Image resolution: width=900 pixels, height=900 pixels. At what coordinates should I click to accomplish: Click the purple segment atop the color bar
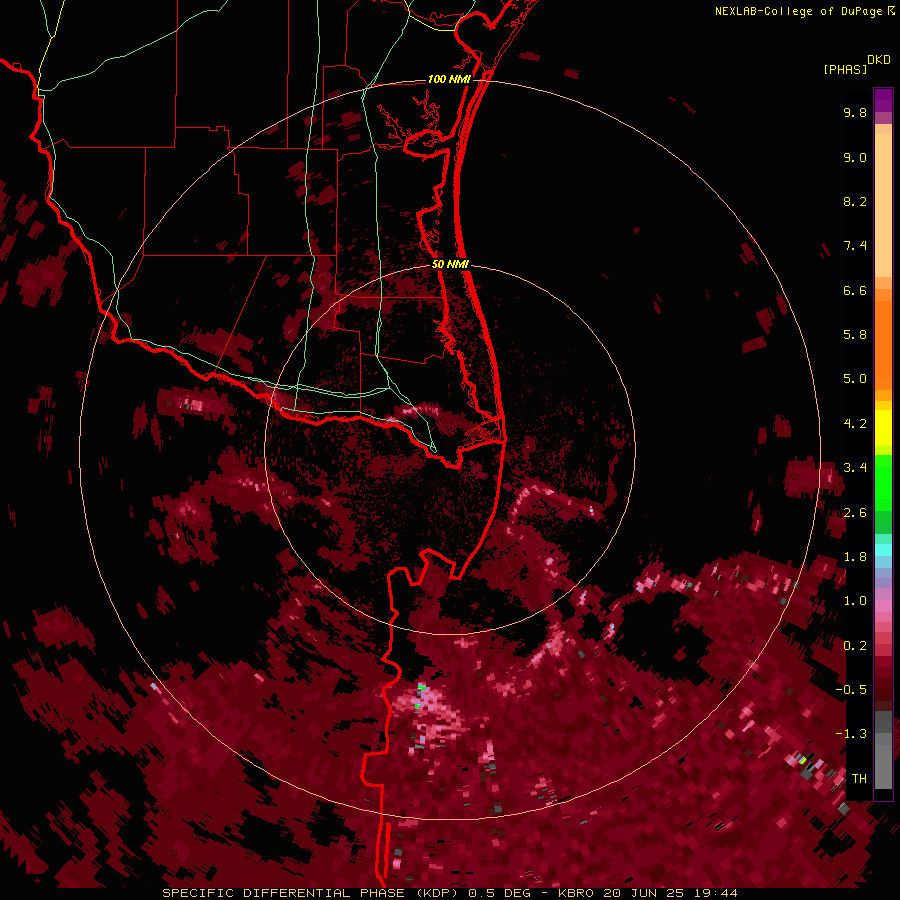[883, 100]
